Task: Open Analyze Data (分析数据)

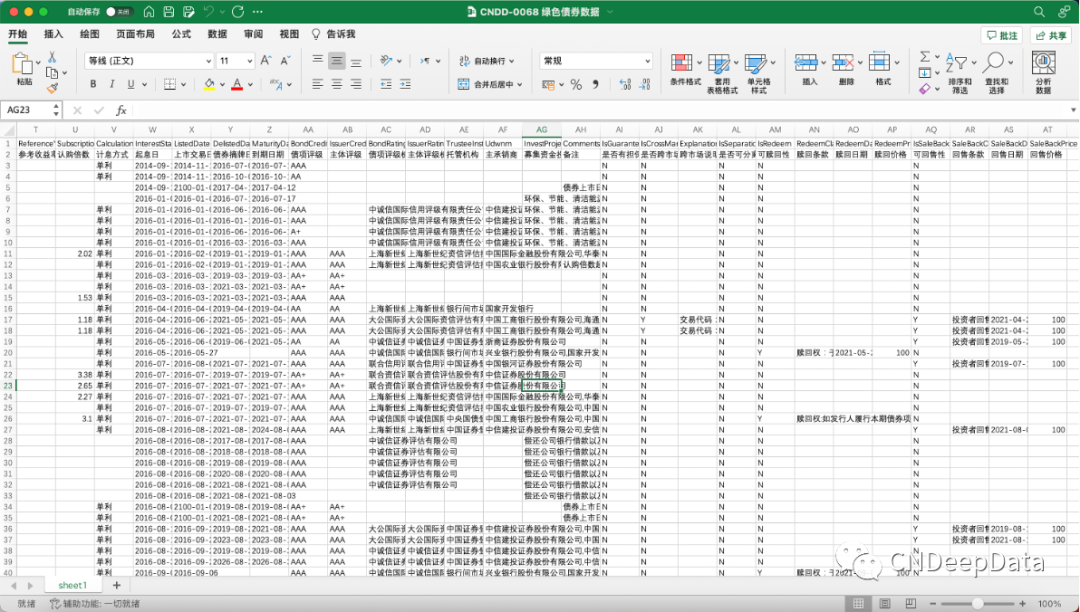Action: point(1043,73)
